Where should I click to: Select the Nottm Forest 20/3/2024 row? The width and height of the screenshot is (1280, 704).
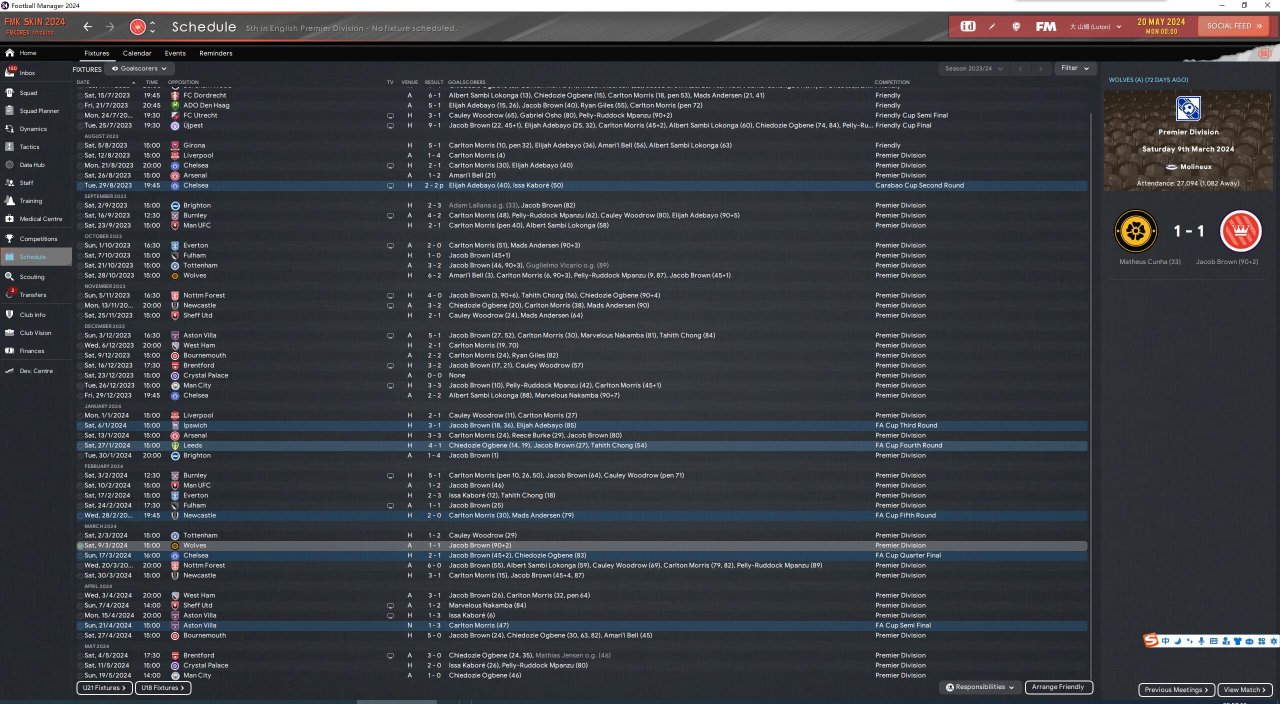coord(581,565)
